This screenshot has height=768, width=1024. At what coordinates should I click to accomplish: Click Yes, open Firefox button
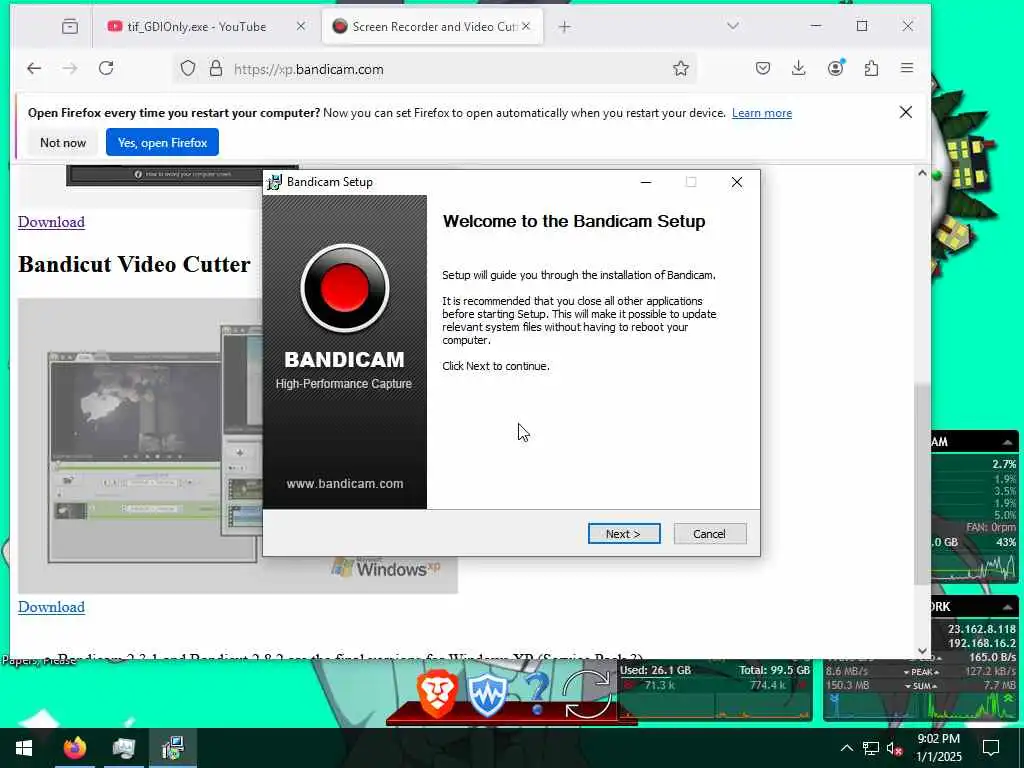click(x=163, y=142)
